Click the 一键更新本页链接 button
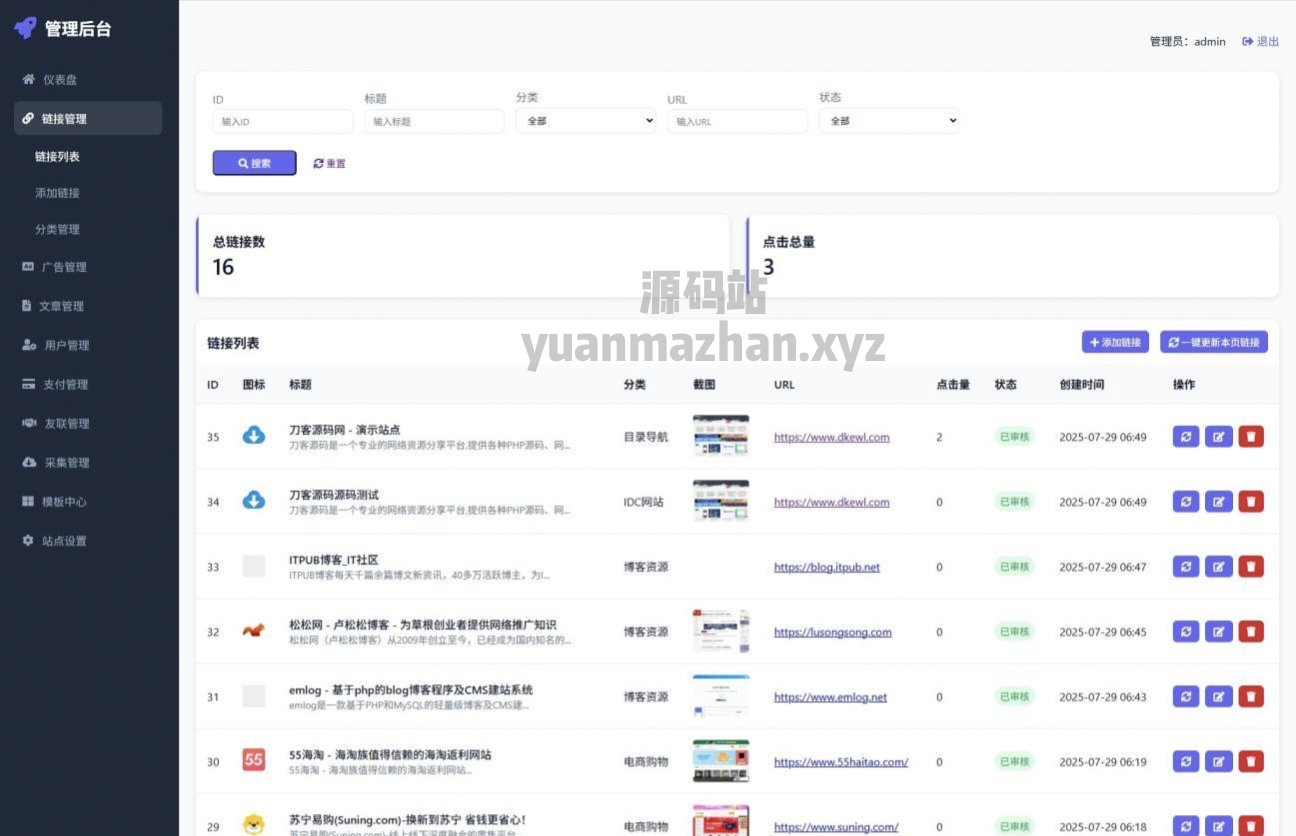This screenshot has width=1296, height=836. 1214,342
